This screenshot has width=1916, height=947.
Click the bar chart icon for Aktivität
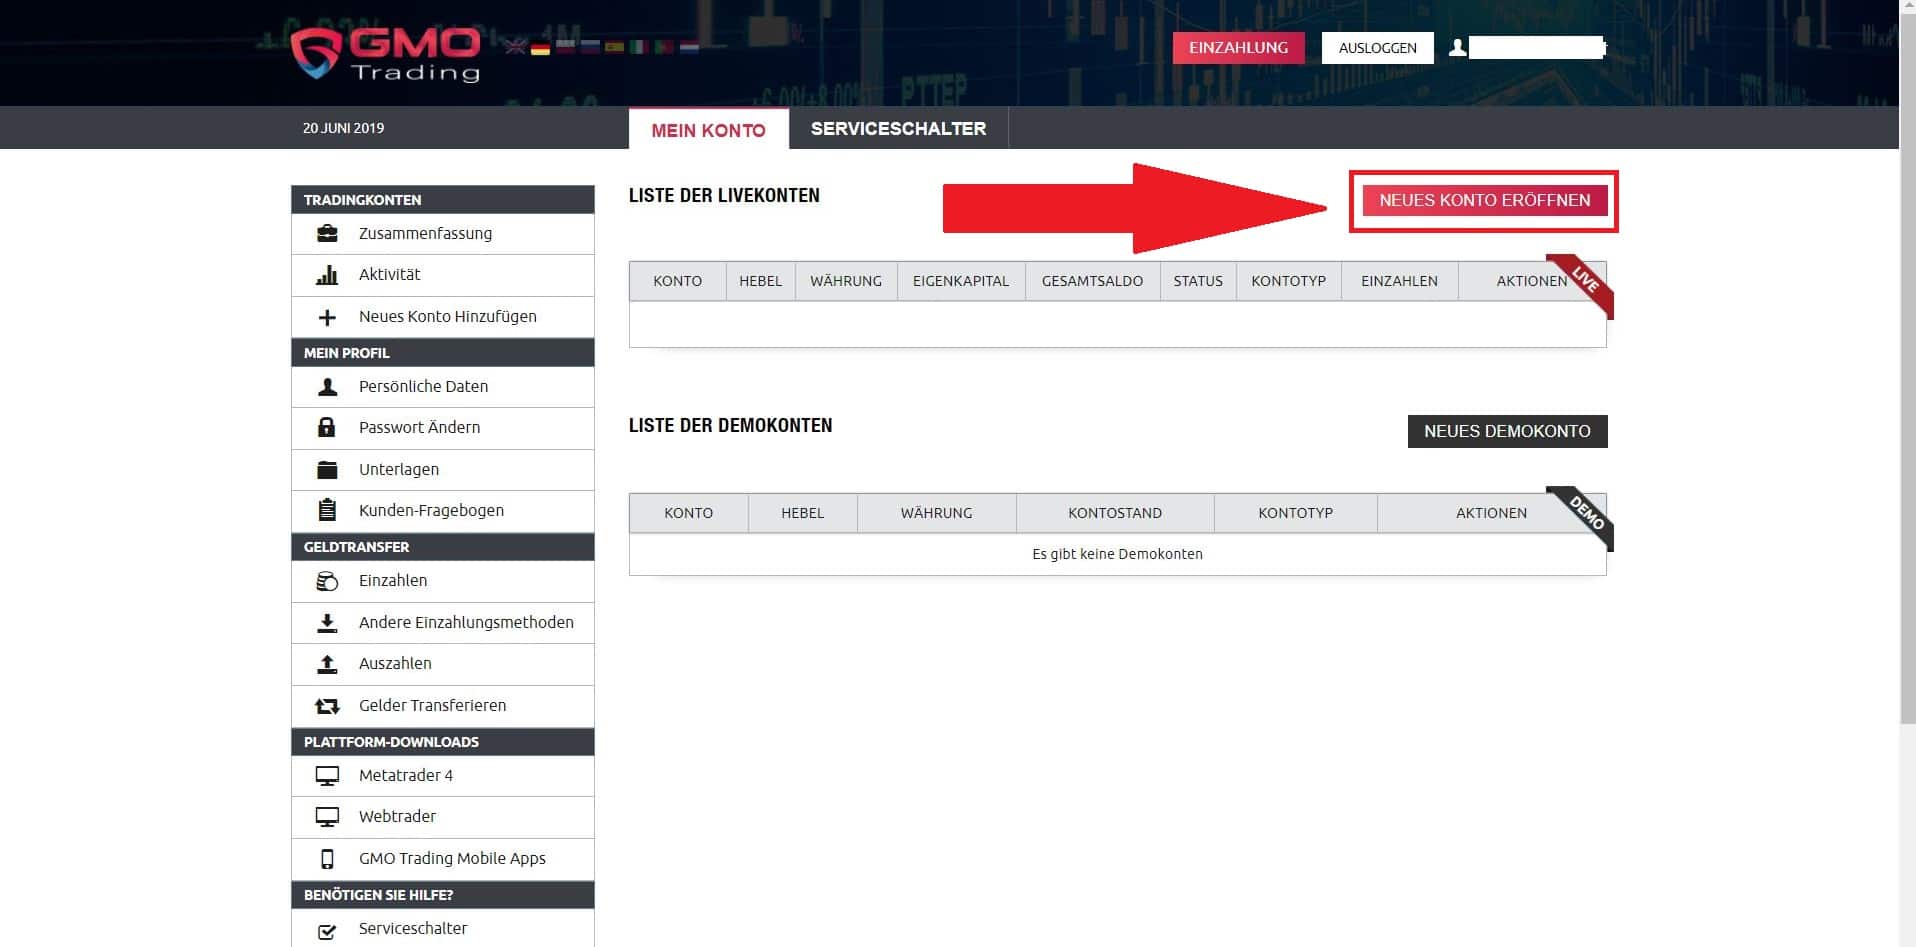[x=327, y=275]
